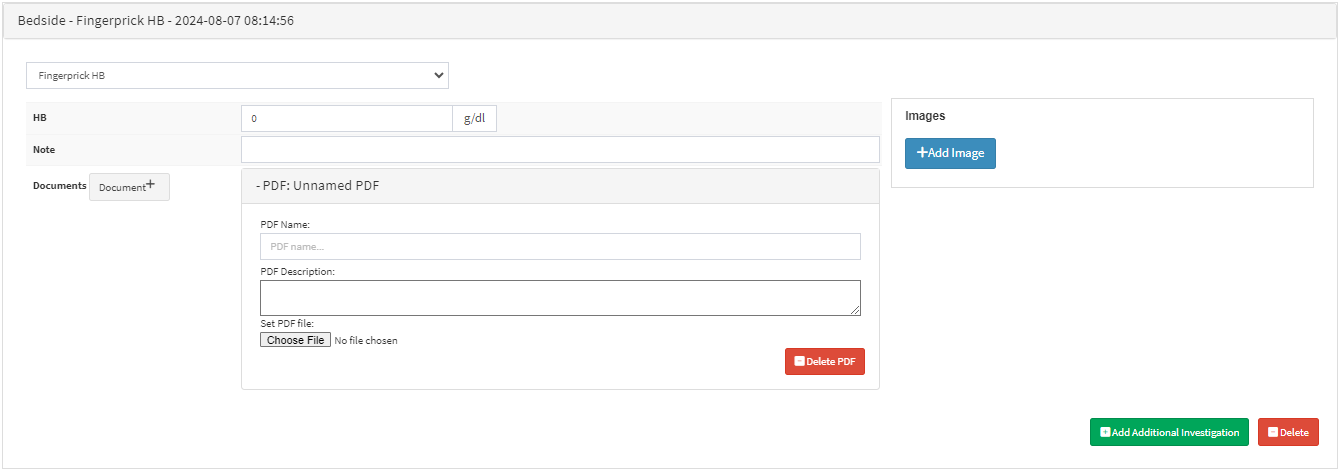Viewport: 1341px width, 470px height.
Task: Focus the HB value input field
Action: pos(346,118)
